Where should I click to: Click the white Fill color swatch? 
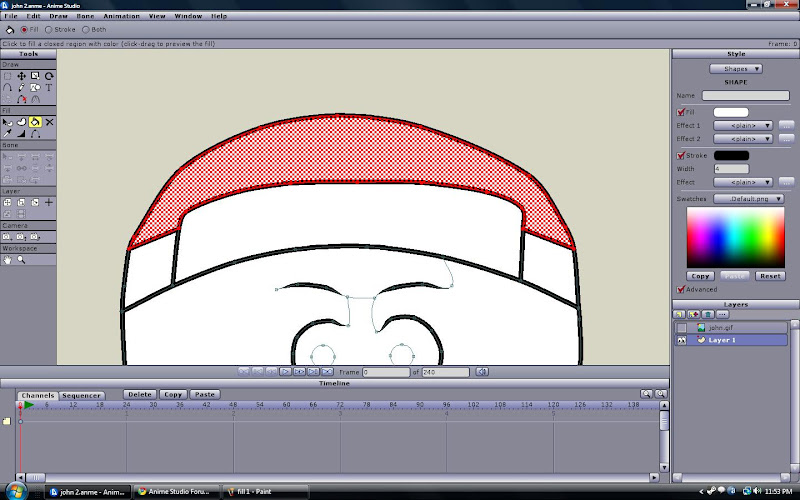731,112
